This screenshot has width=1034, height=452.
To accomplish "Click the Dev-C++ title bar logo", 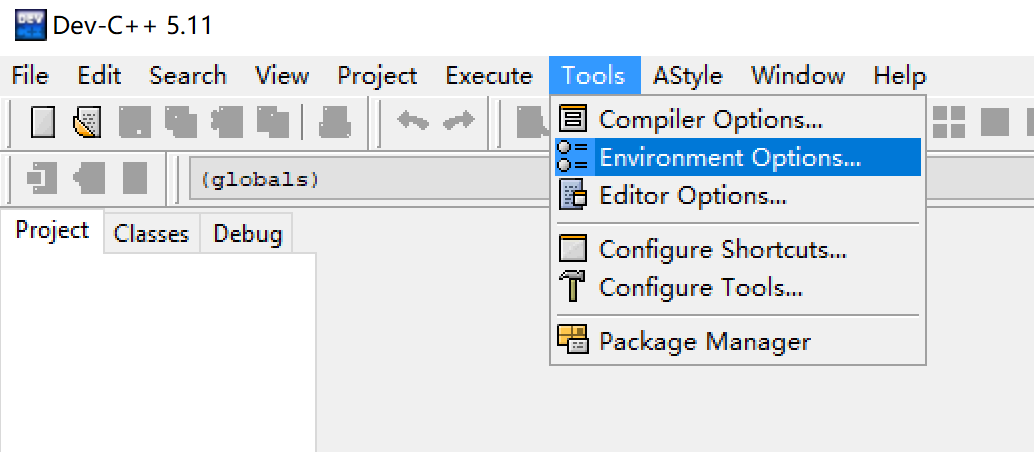I will (x=30, y=26).
